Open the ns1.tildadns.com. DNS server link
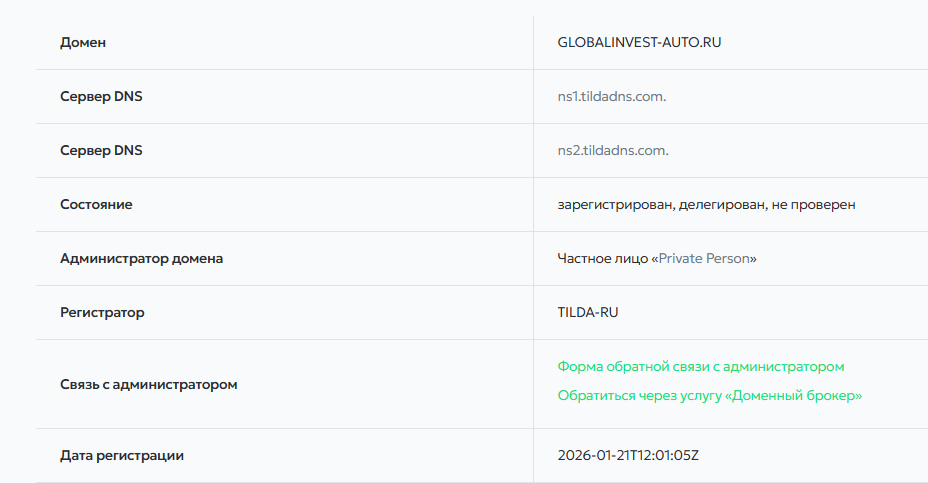Image resolution: width=928 pixels, height=483 pixels. (611, 97)
